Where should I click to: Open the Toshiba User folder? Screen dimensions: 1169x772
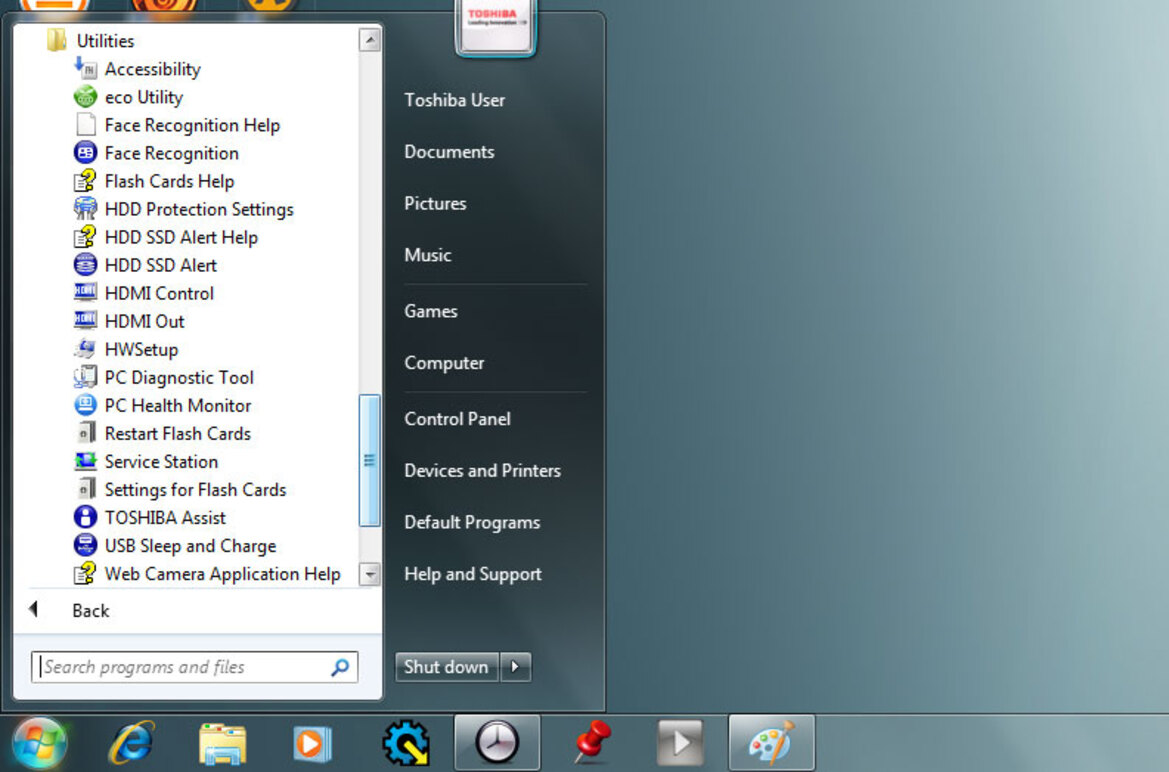(455, 100)
